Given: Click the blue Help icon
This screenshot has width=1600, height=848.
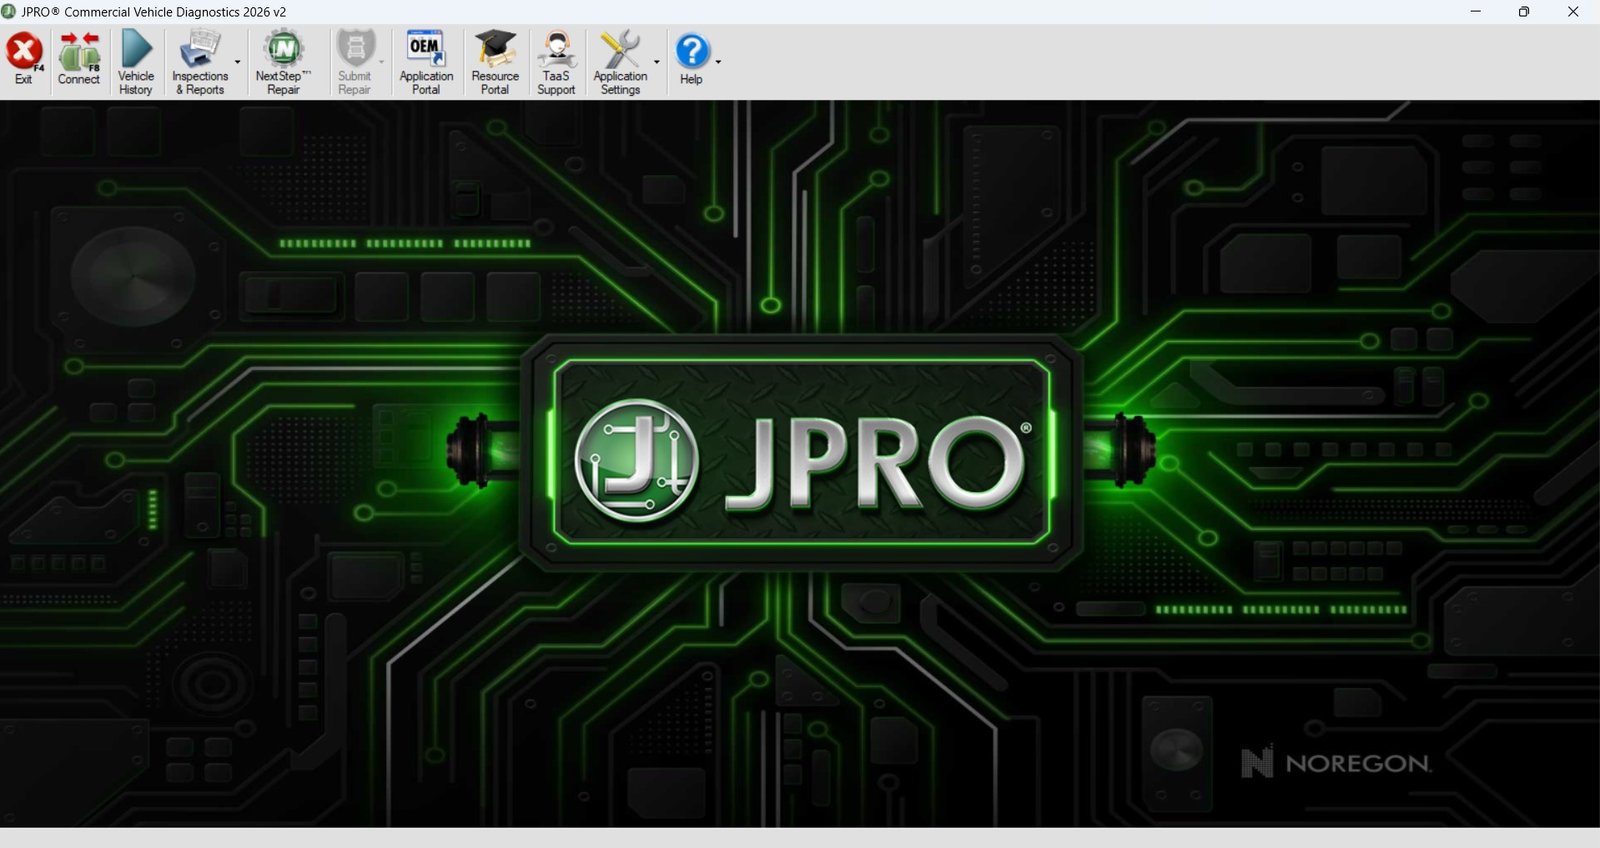Looking at the screenshot, I should coord(692,51).
